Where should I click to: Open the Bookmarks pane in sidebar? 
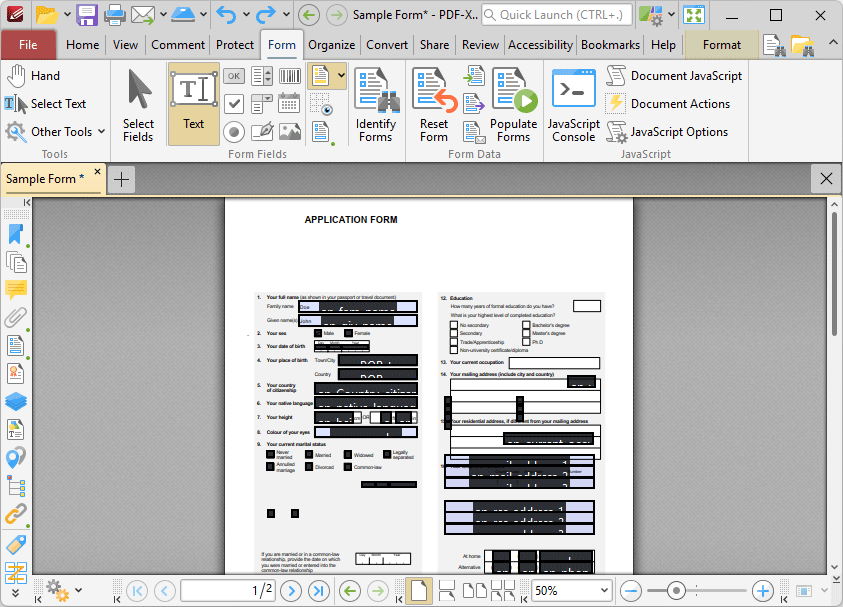click(x=16, y=234)
